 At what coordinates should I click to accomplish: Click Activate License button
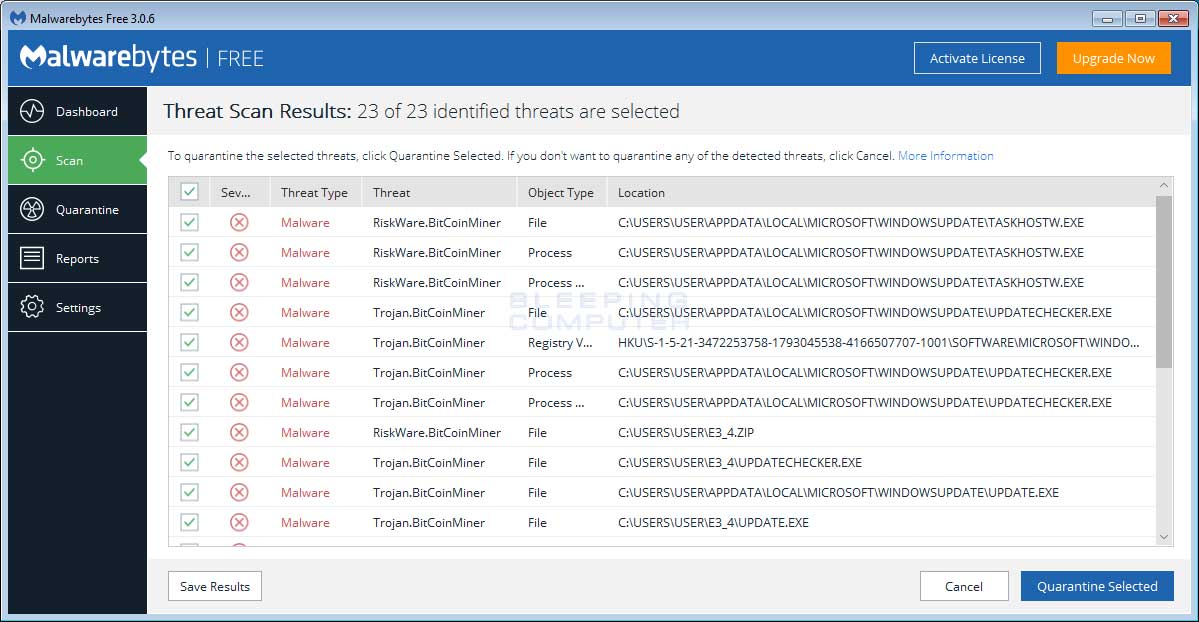point(977,58)
